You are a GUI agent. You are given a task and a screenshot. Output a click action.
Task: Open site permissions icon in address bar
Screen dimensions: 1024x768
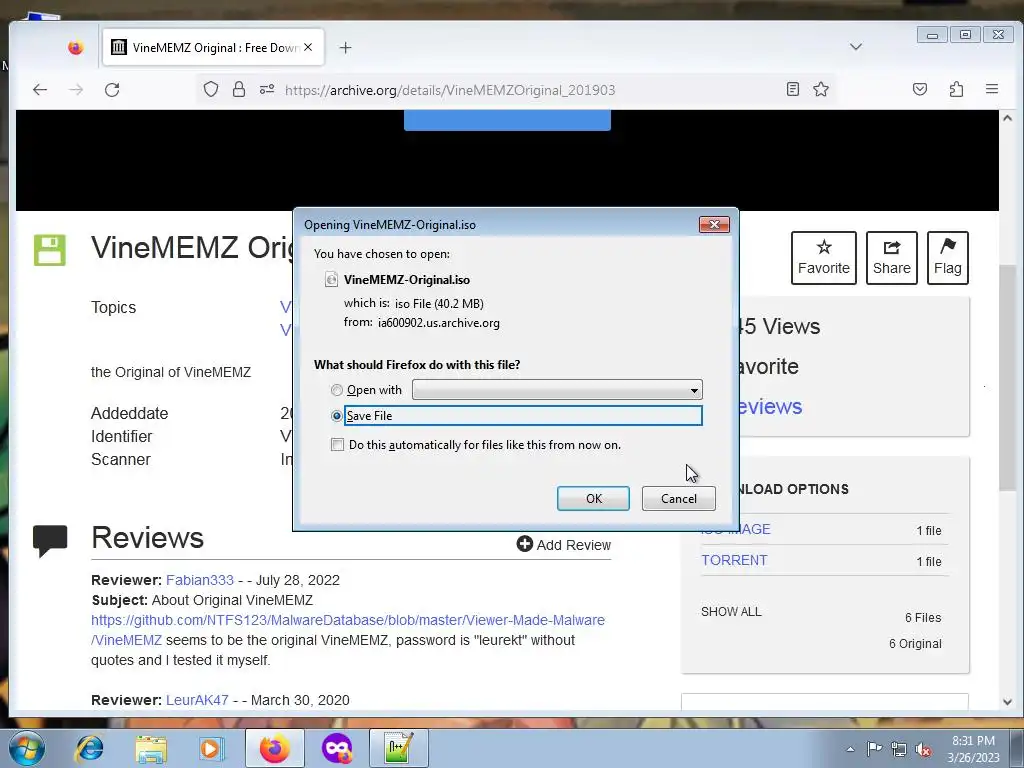tap(267, 89)
